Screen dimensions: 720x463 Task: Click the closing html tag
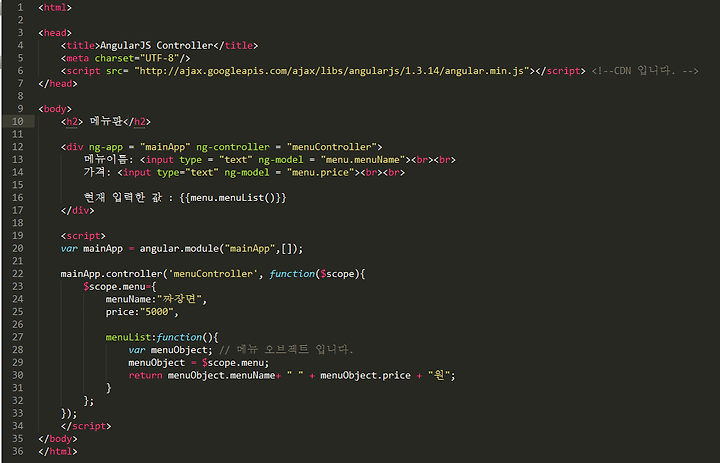pos(58,451)
